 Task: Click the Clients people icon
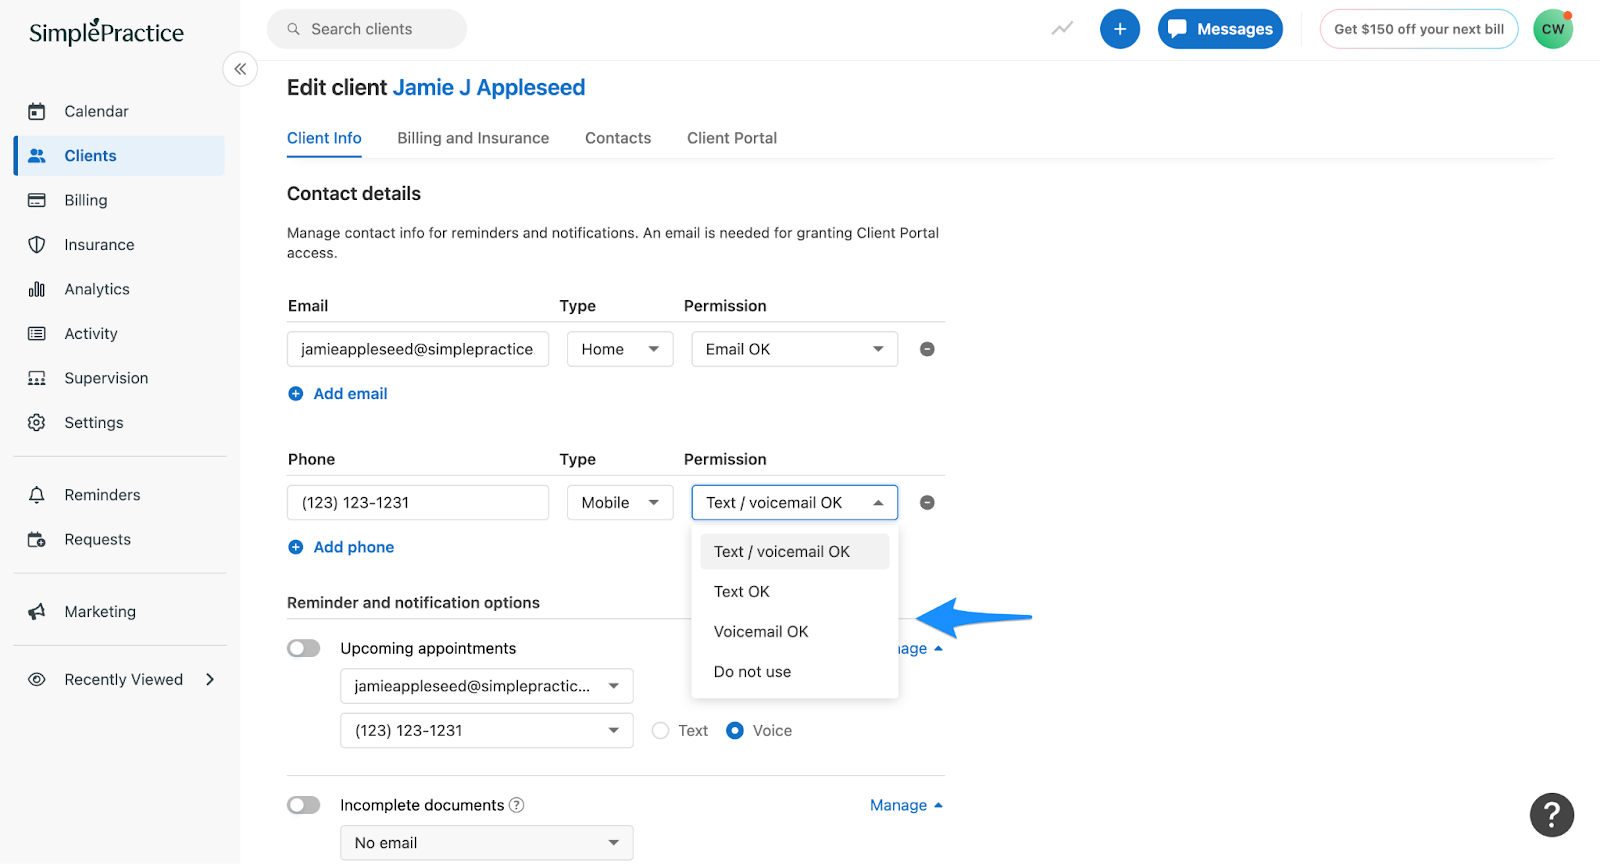37,156
